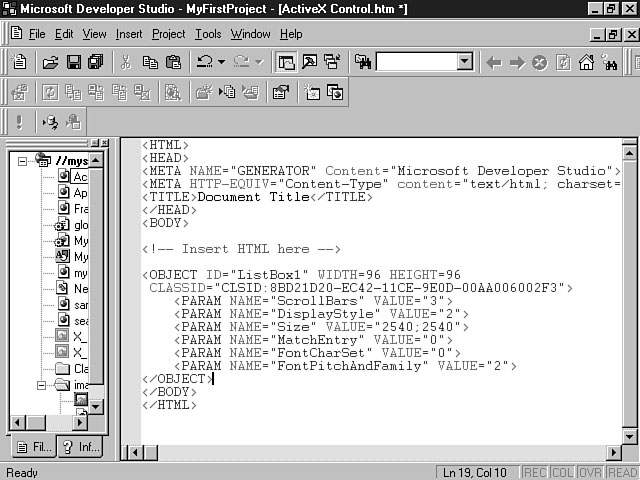Click the editor horizontal scrollbar right arrow
Screen dimensions: 640x480
[x=614, y=453]
